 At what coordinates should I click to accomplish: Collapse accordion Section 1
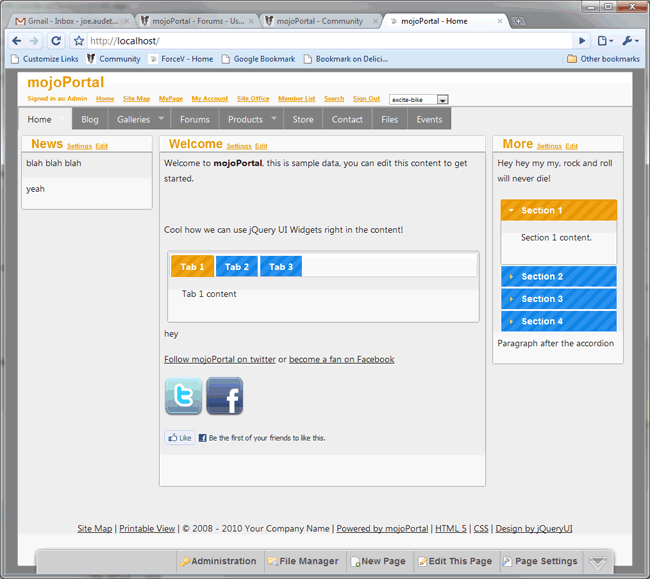point(558,210)
